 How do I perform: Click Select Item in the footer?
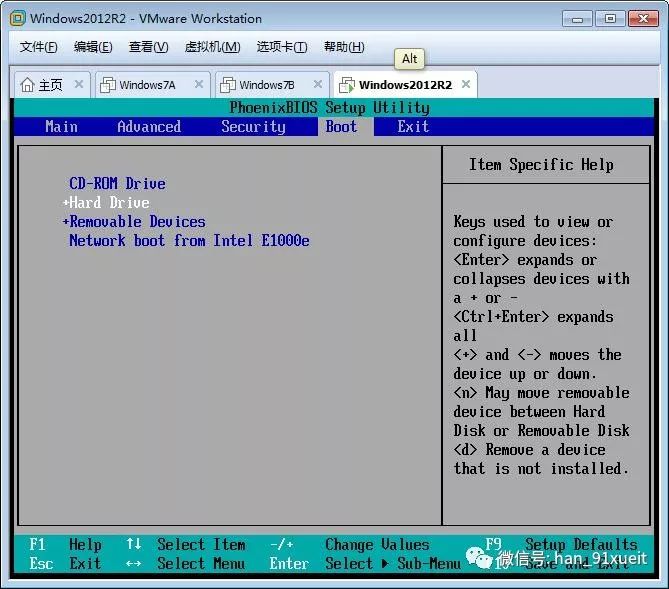click(x=201, y=545)
